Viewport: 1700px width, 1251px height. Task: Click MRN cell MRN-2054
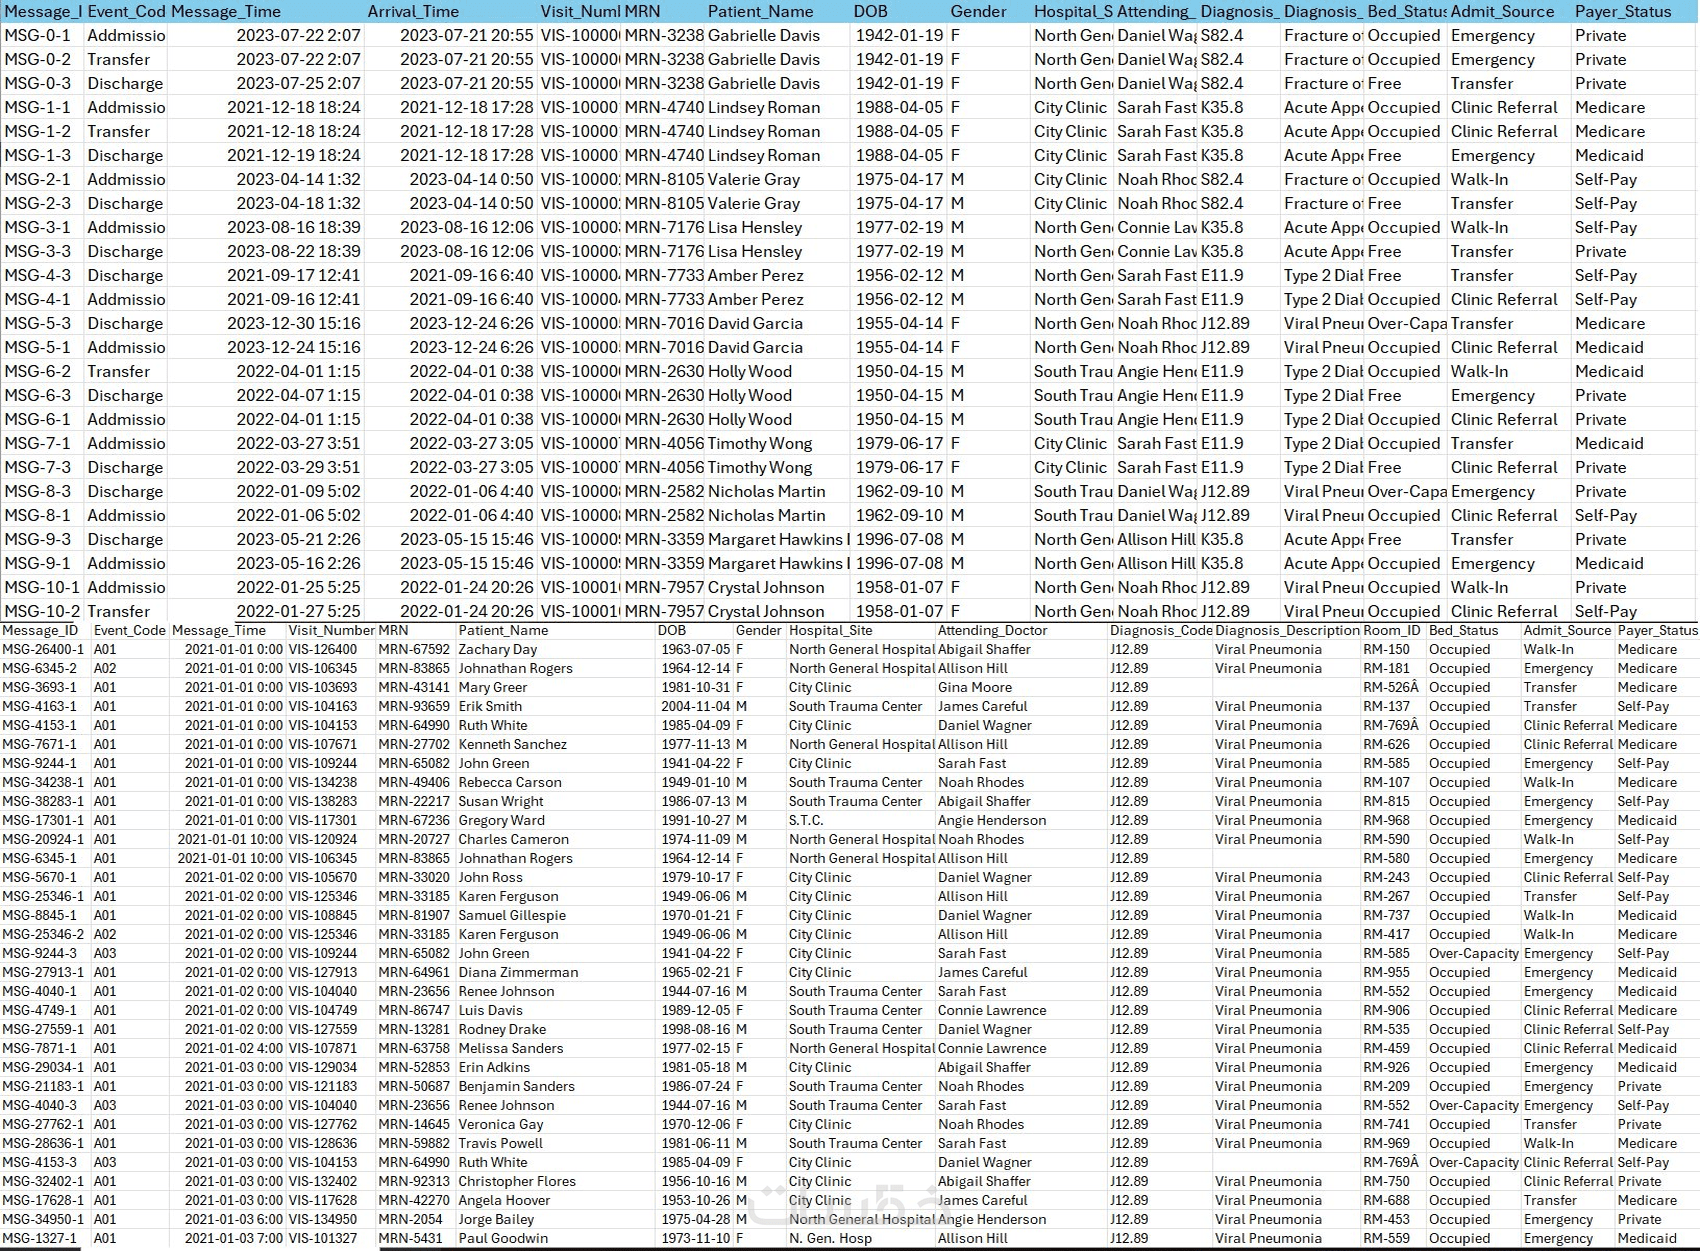coord(410,1219)
